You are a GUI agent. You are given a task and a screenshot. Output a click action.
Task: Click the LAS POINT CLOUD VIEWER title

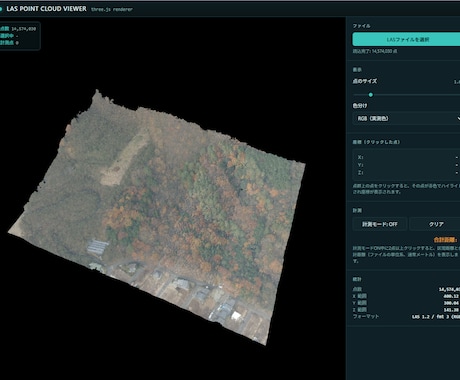coord(46,9)
